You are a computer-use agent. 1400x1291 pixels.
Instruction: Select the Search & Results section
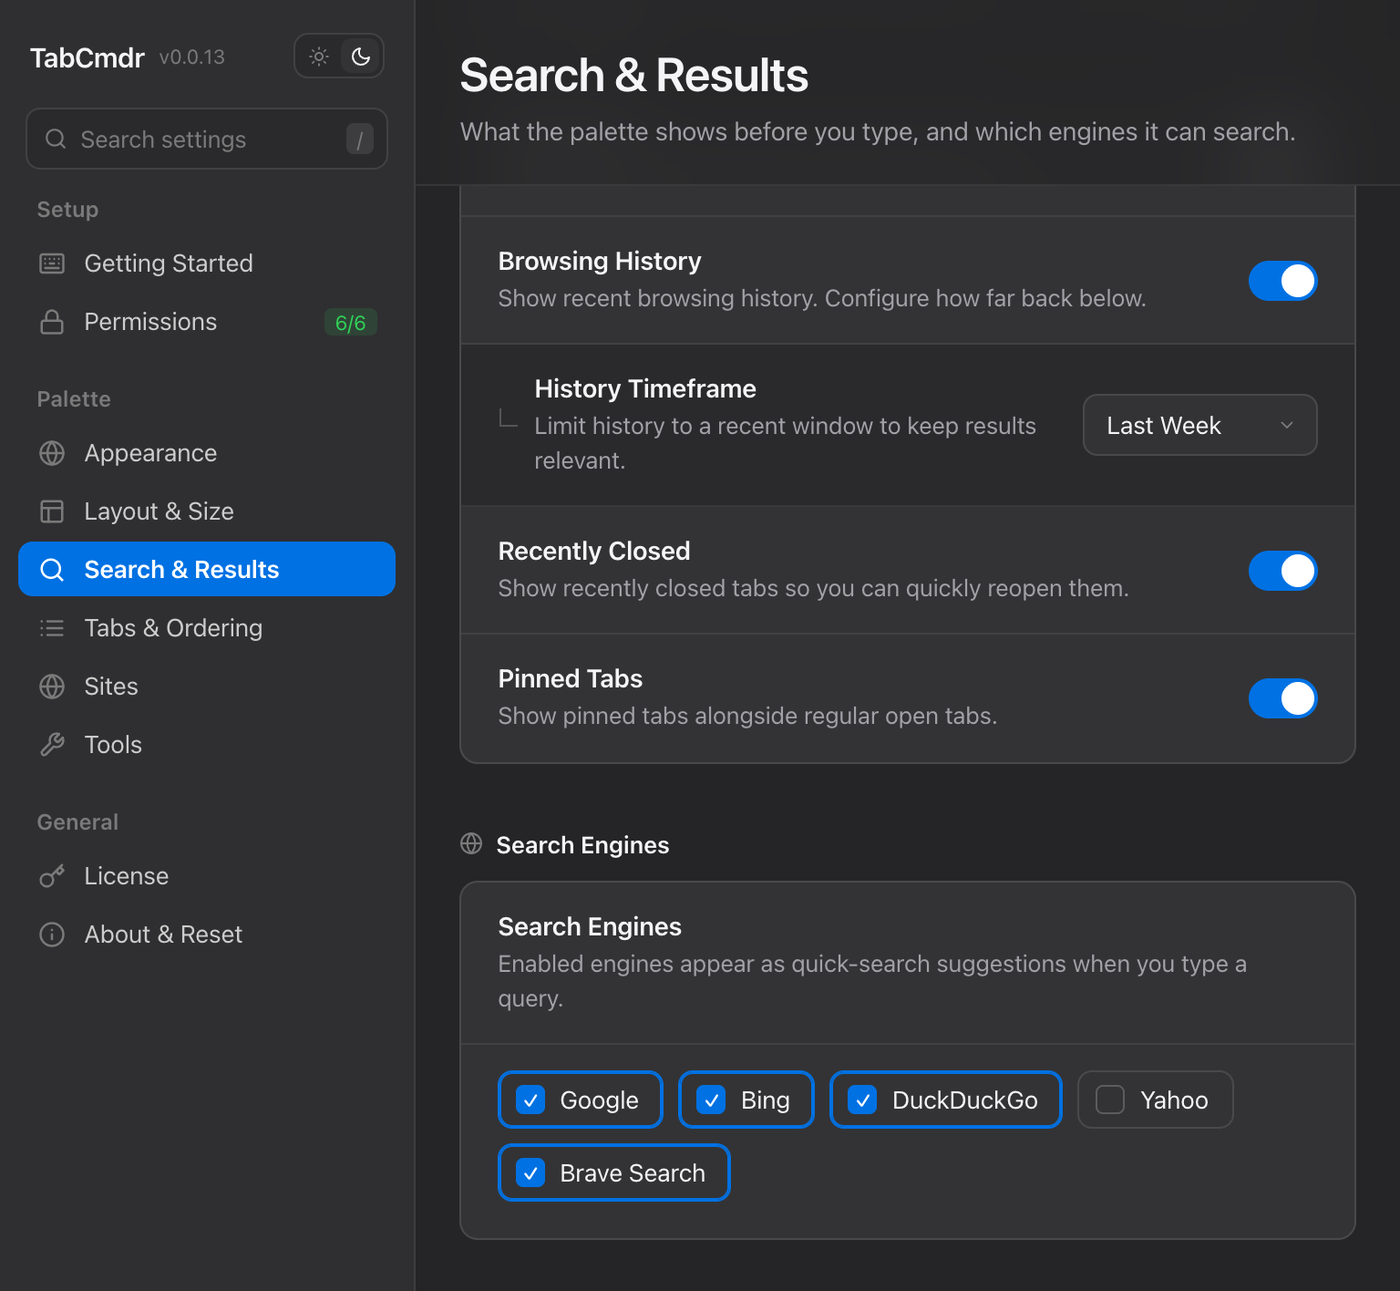click(x=207, y=569)
